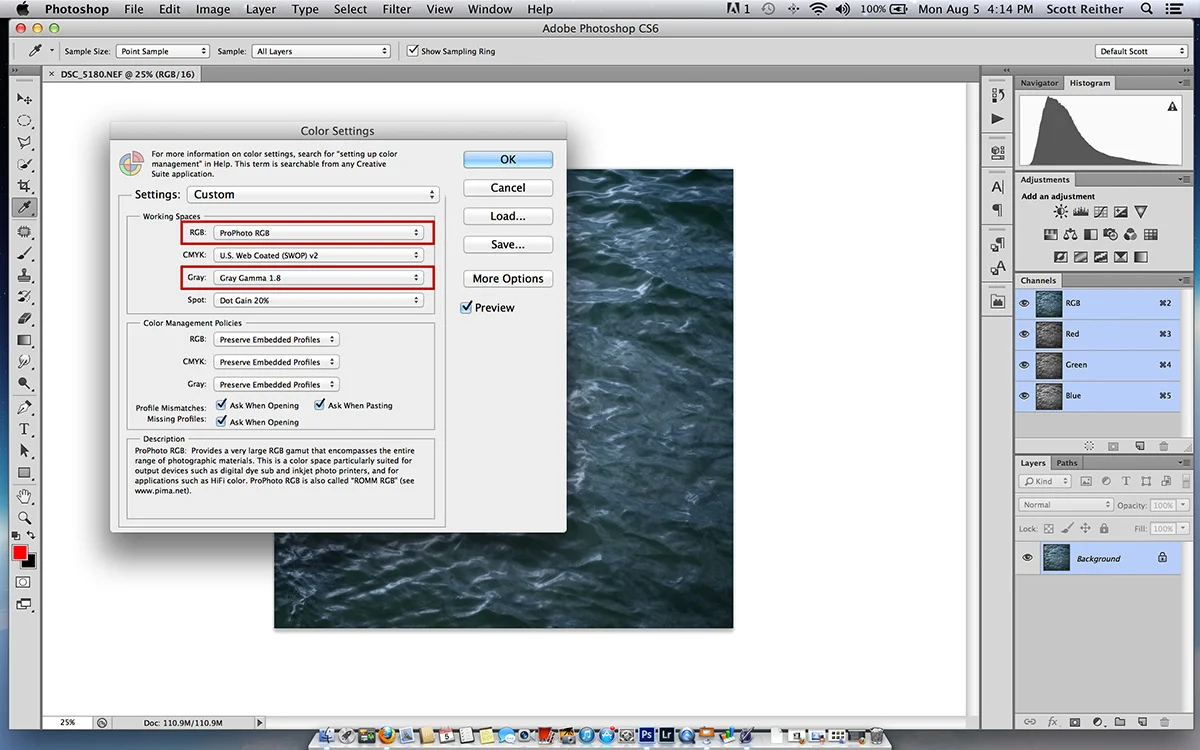Open layer blend mode Normal dropdown
The height and width of the screenshot is (750, 1200).
[x=1066, y=505]
